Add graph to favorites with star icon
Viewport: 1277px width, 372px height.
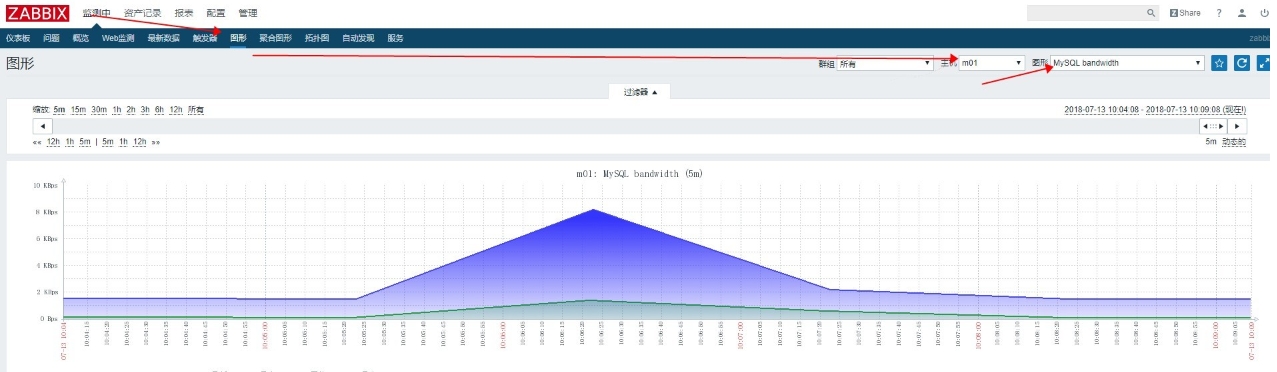pyautogui.click(x=1218, y=63)
